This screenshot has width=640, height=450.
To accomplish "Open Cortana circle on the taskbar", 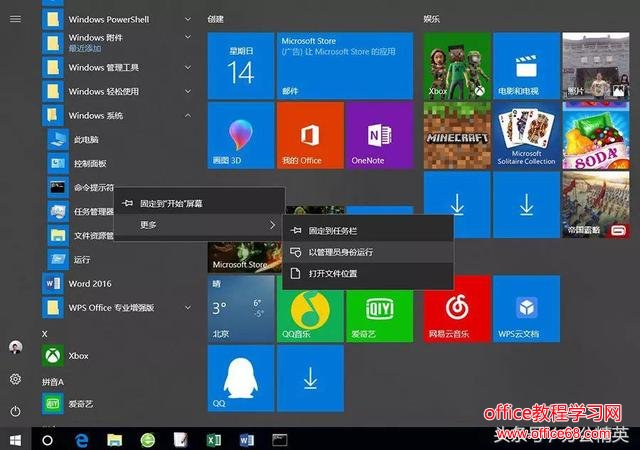I will pyautogui.click(x=47, y=440).
